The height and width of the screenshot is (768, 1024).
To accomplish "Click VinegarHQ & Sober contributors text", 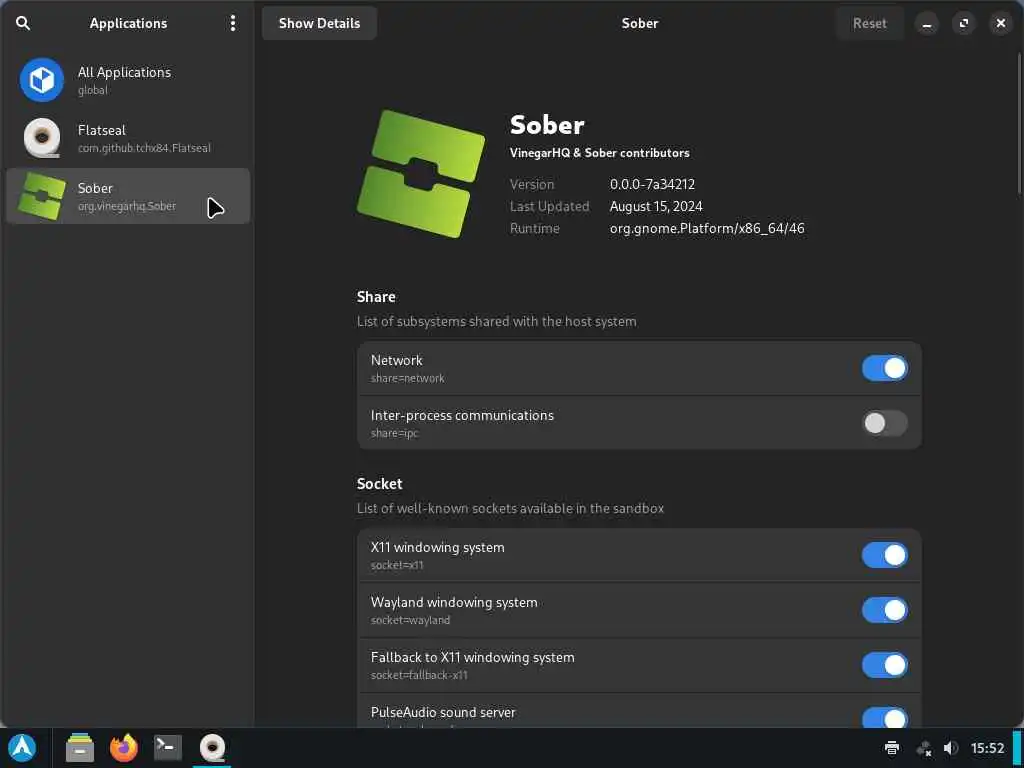I will click(599, 153).
